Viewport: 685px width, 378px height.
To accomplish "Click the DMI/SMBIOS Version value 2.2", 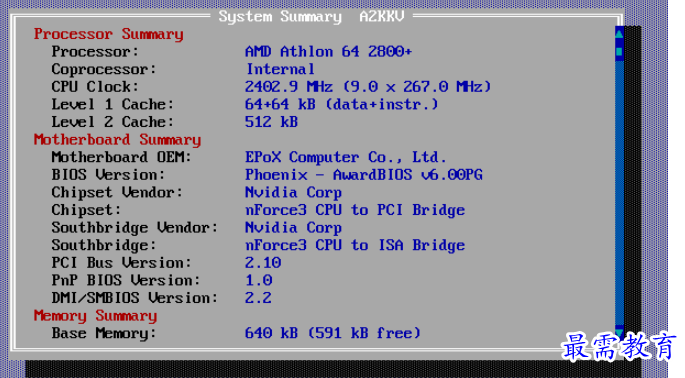I will pos(258,298).
